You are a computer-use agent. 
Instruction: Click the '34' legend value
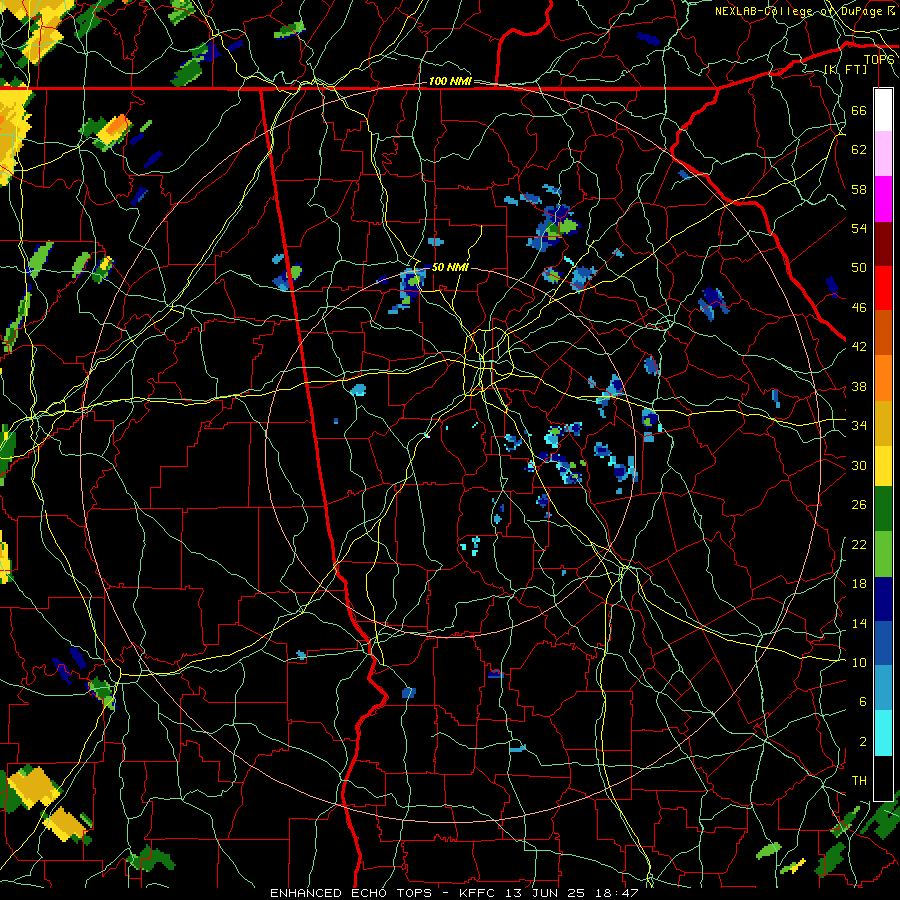pyautogui.click(x=859, y=425)
